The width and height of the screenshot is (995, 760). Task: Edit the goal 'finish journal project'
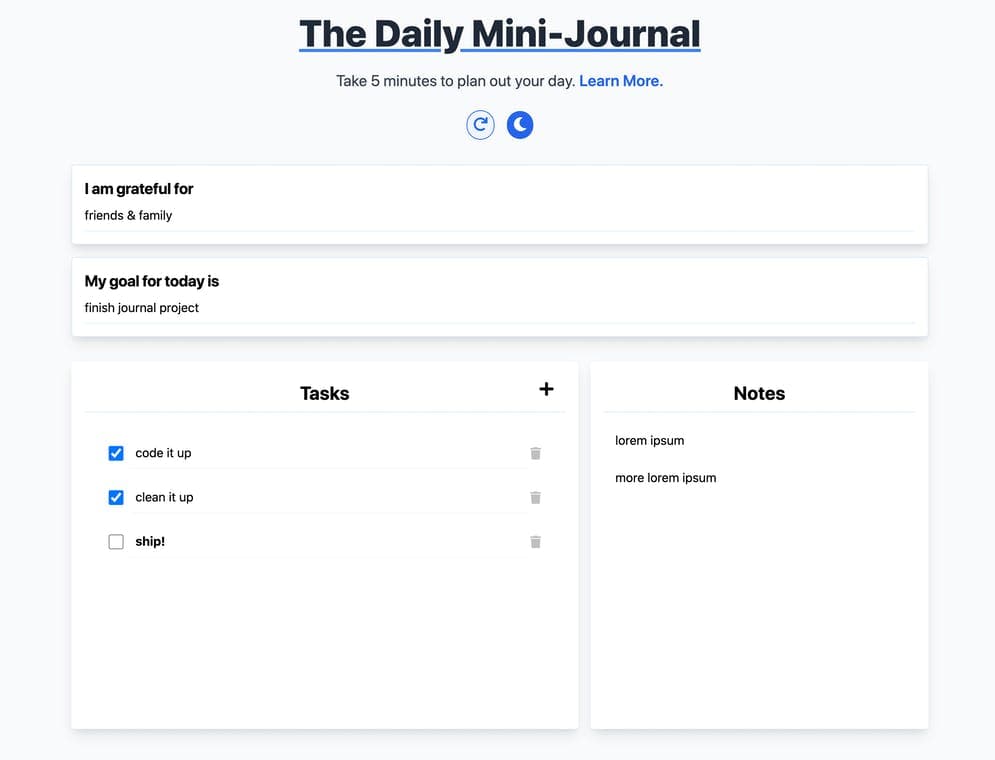(x=141, y=308)
